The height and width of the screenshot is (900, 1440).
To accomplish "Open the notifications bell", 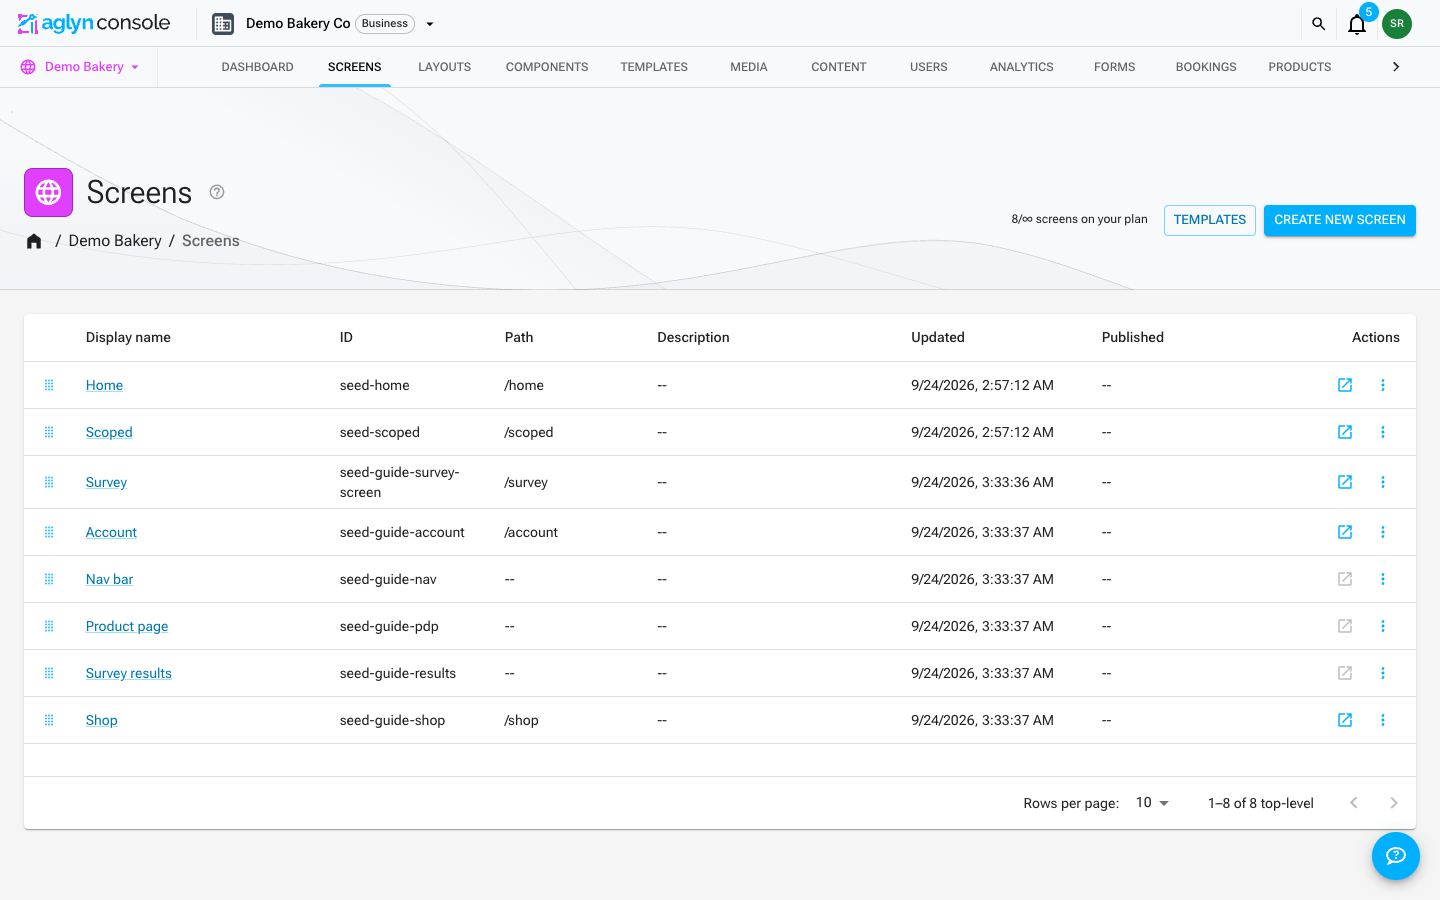I will tap(1356, 24).
